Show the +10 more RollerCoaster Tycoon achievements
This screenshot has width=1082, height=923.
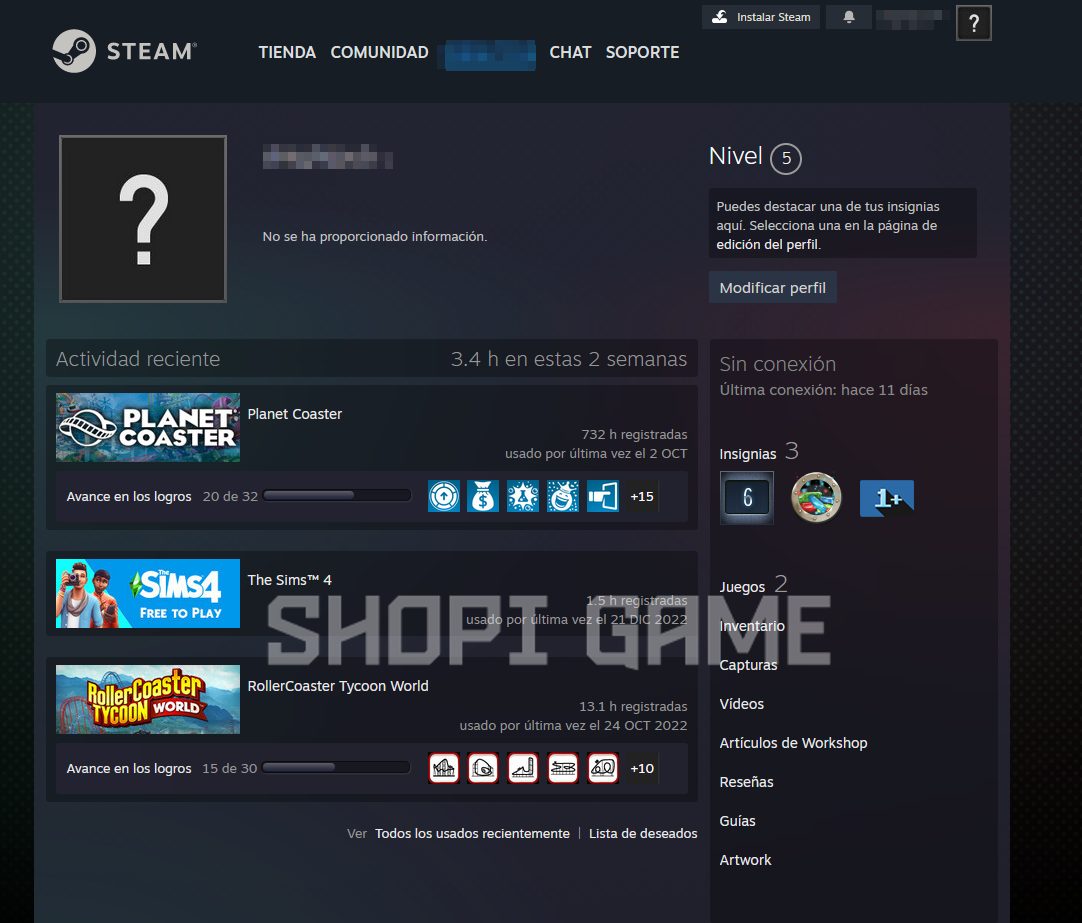642,768
